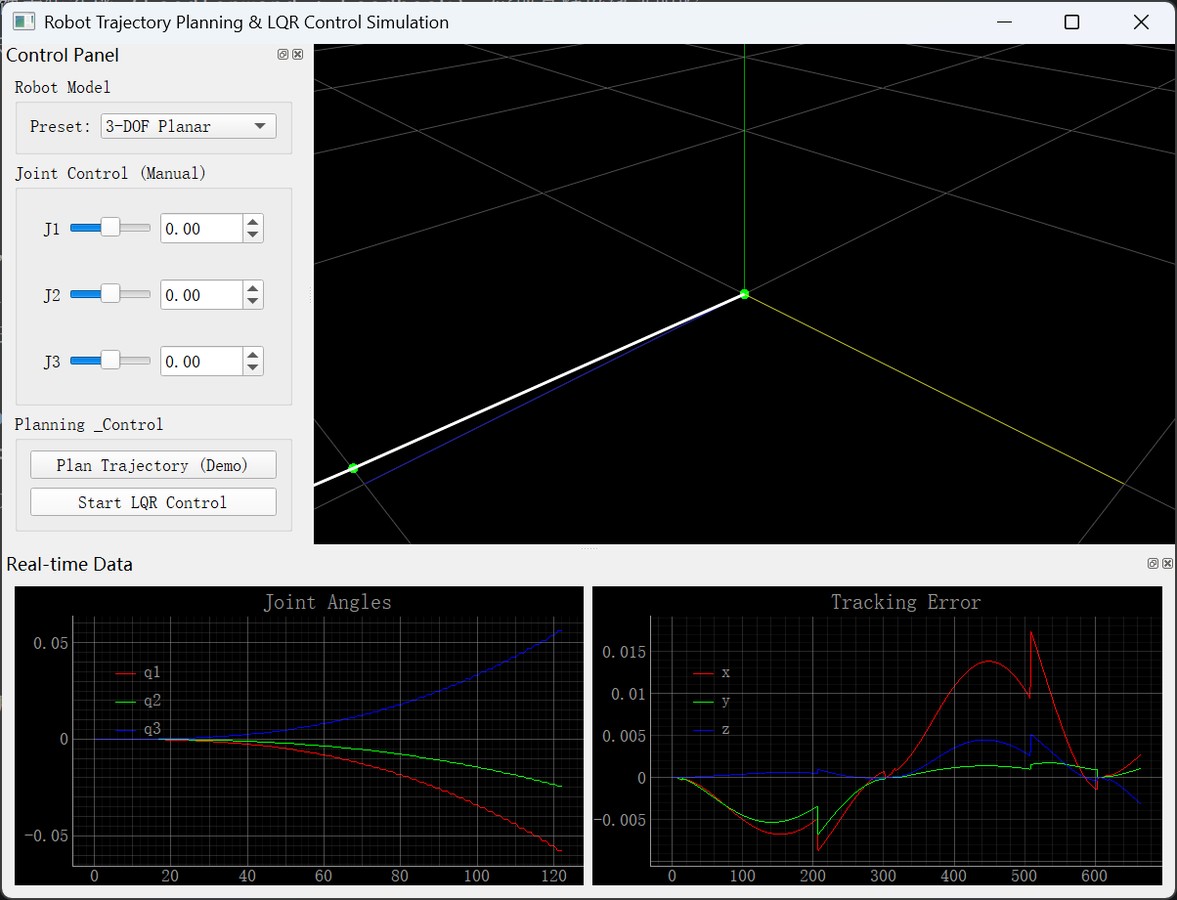Viewport: 1177px width, 900px height.
Task: Maximize the simulation window
Action: point(1071,22)
